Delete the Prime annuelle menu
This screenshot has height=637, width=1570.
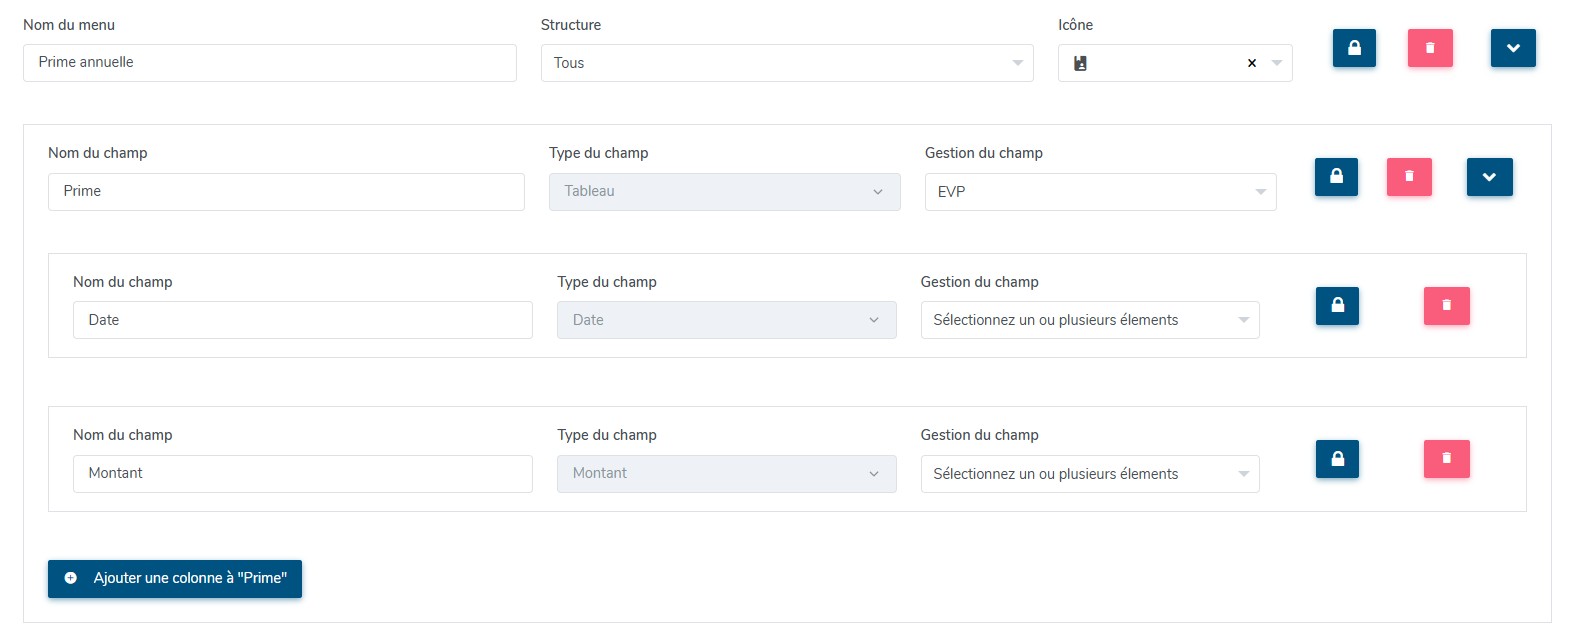pos(1430,48)
